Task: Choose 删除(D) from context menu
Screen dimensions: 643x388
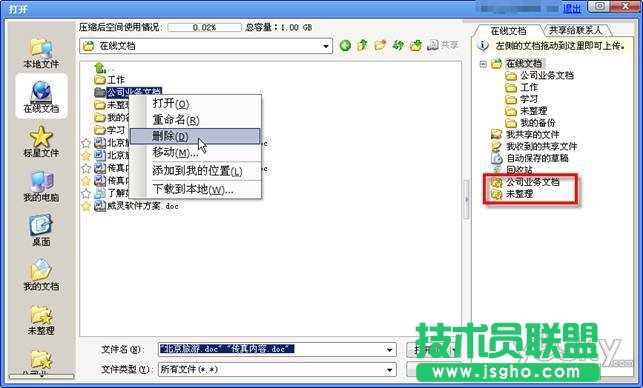Action: coord(195,136)
